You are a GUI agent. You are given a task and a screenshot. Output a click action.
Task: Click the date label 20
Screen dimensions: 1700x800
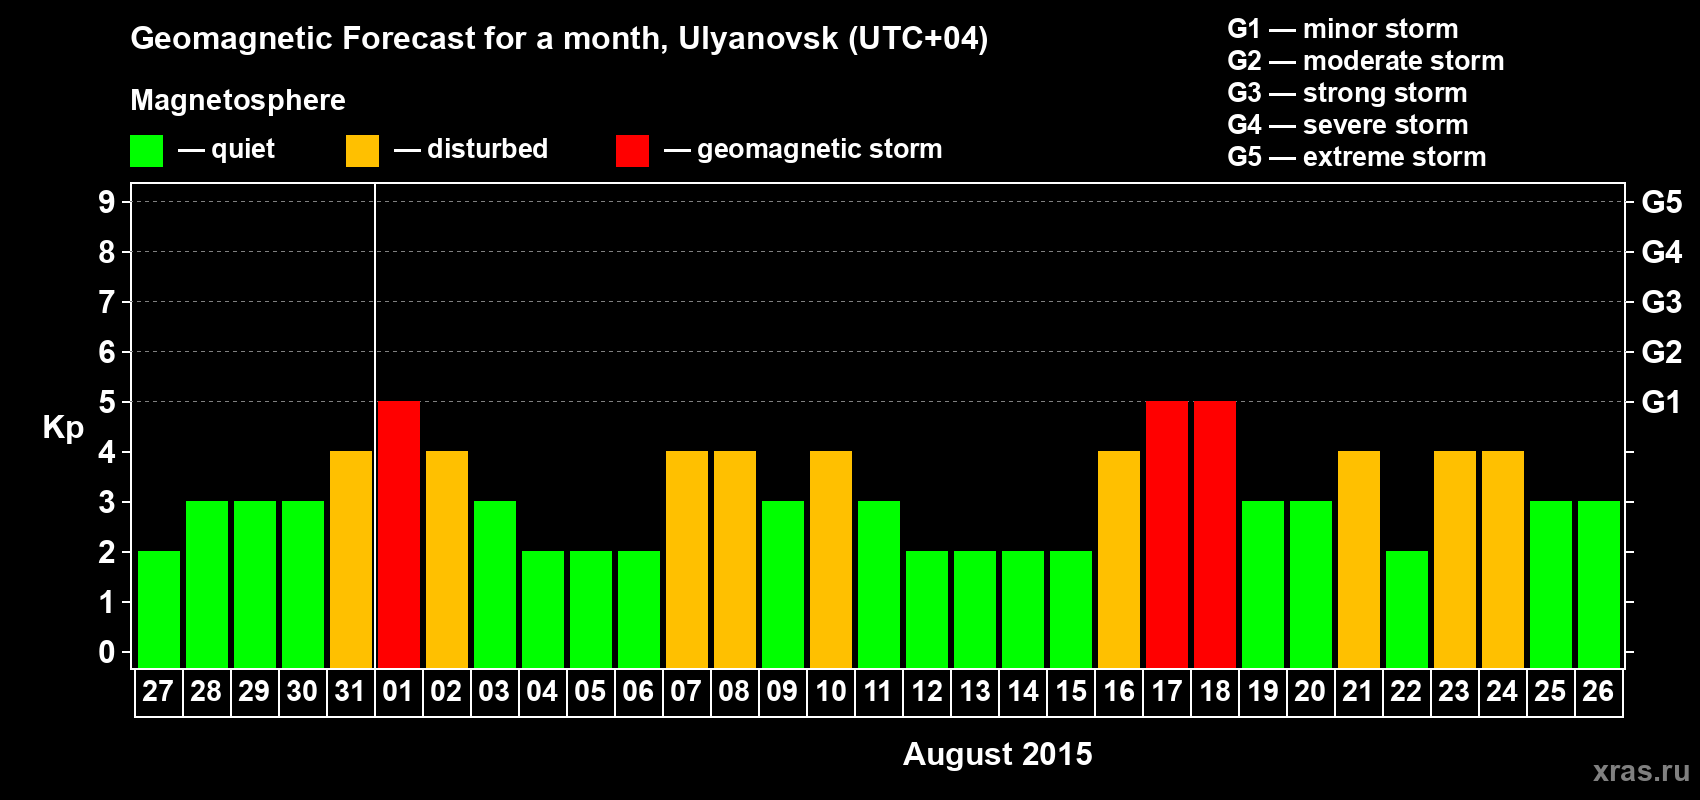coord(1310,692)
